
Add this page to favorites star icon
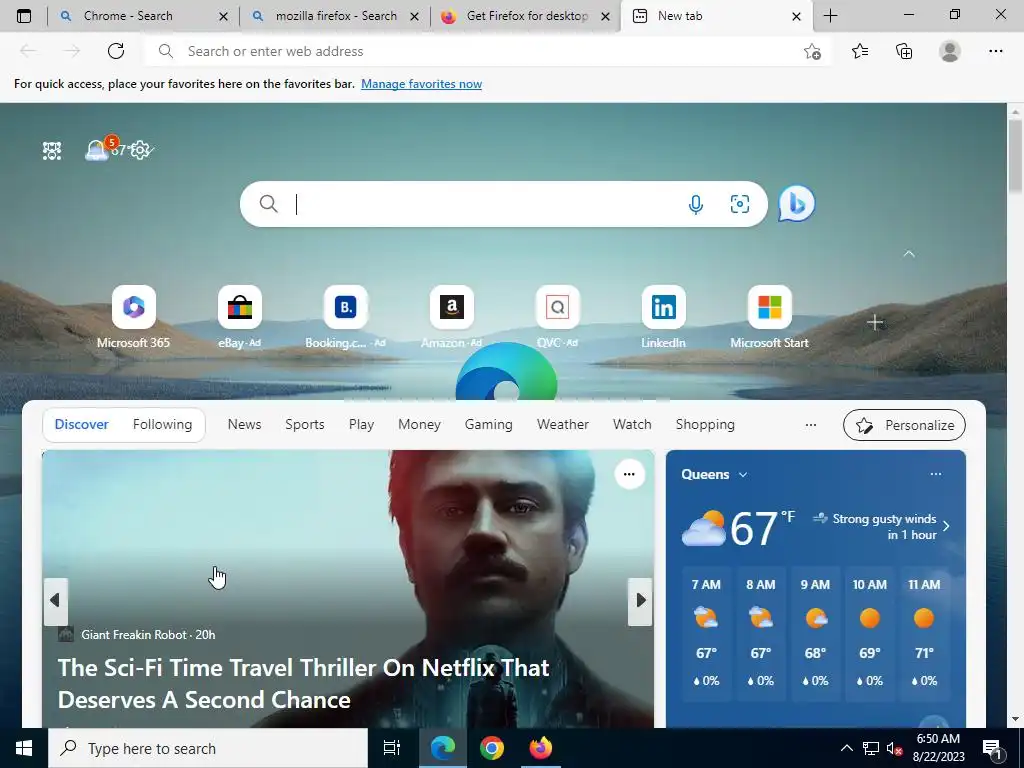click(812, 51)
